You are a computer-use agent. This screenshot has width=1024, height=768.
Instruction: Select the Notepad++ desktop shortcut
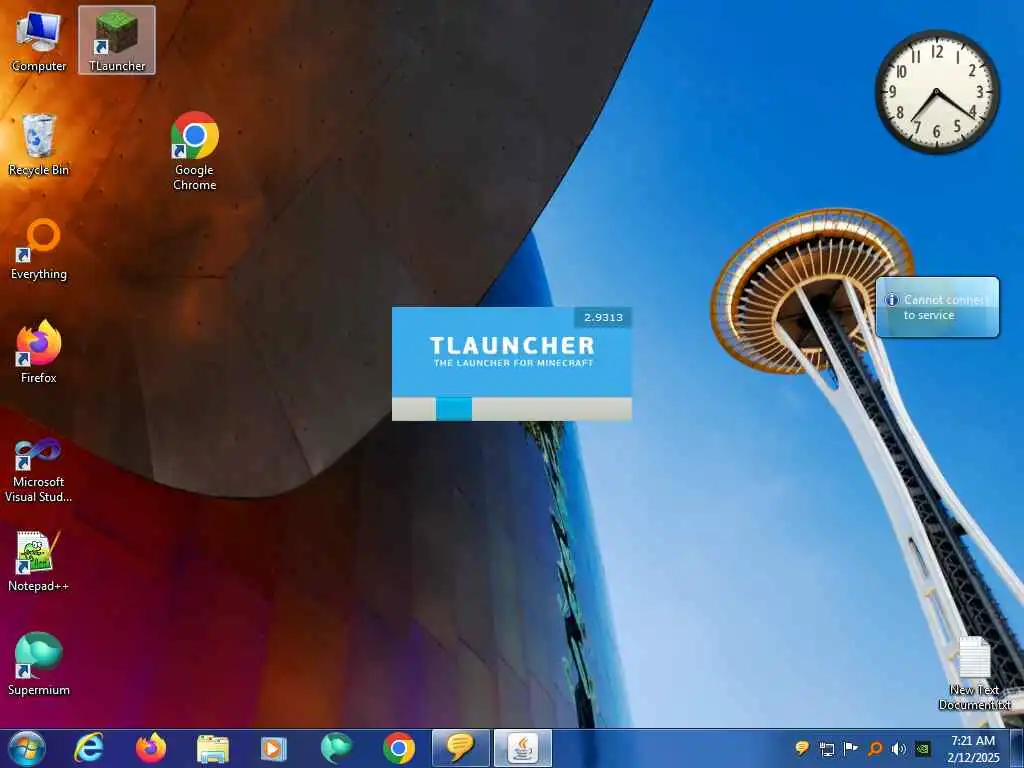pyautogui.click(x=39, y=562)
